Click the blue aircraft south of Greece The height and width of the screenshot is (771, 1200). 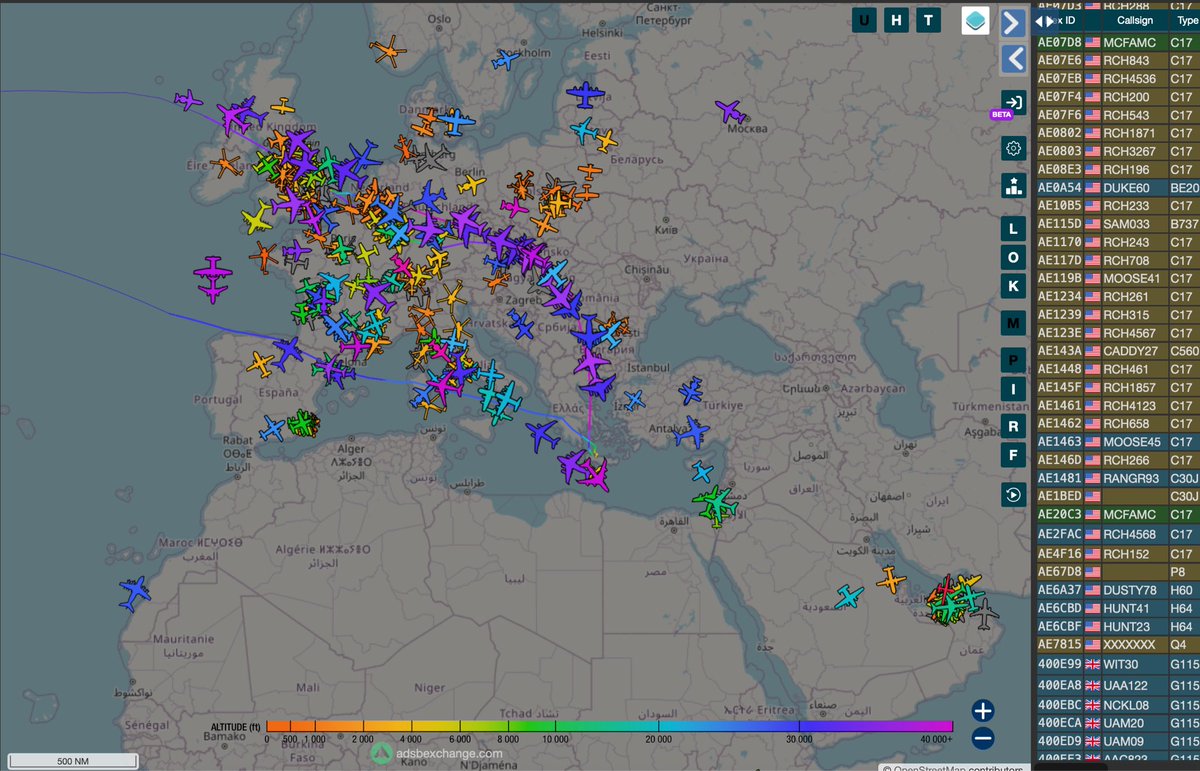(542, 435)
